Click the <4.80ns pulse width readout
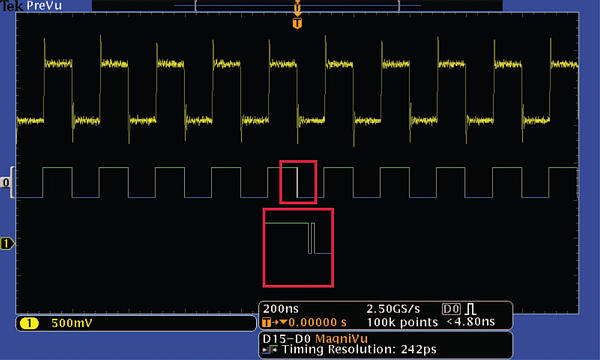 [x=471, y=322]
